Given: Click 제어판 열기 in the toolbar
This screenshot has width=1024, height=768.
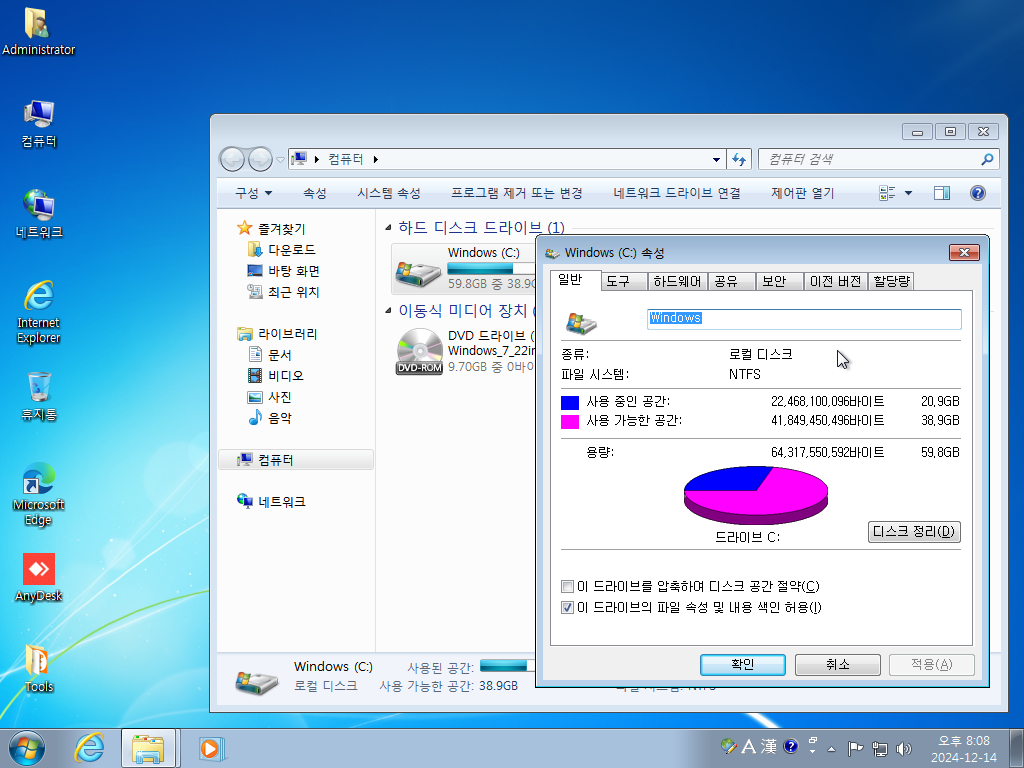Looking at the screenshot, I should click(x=803, y=193).
